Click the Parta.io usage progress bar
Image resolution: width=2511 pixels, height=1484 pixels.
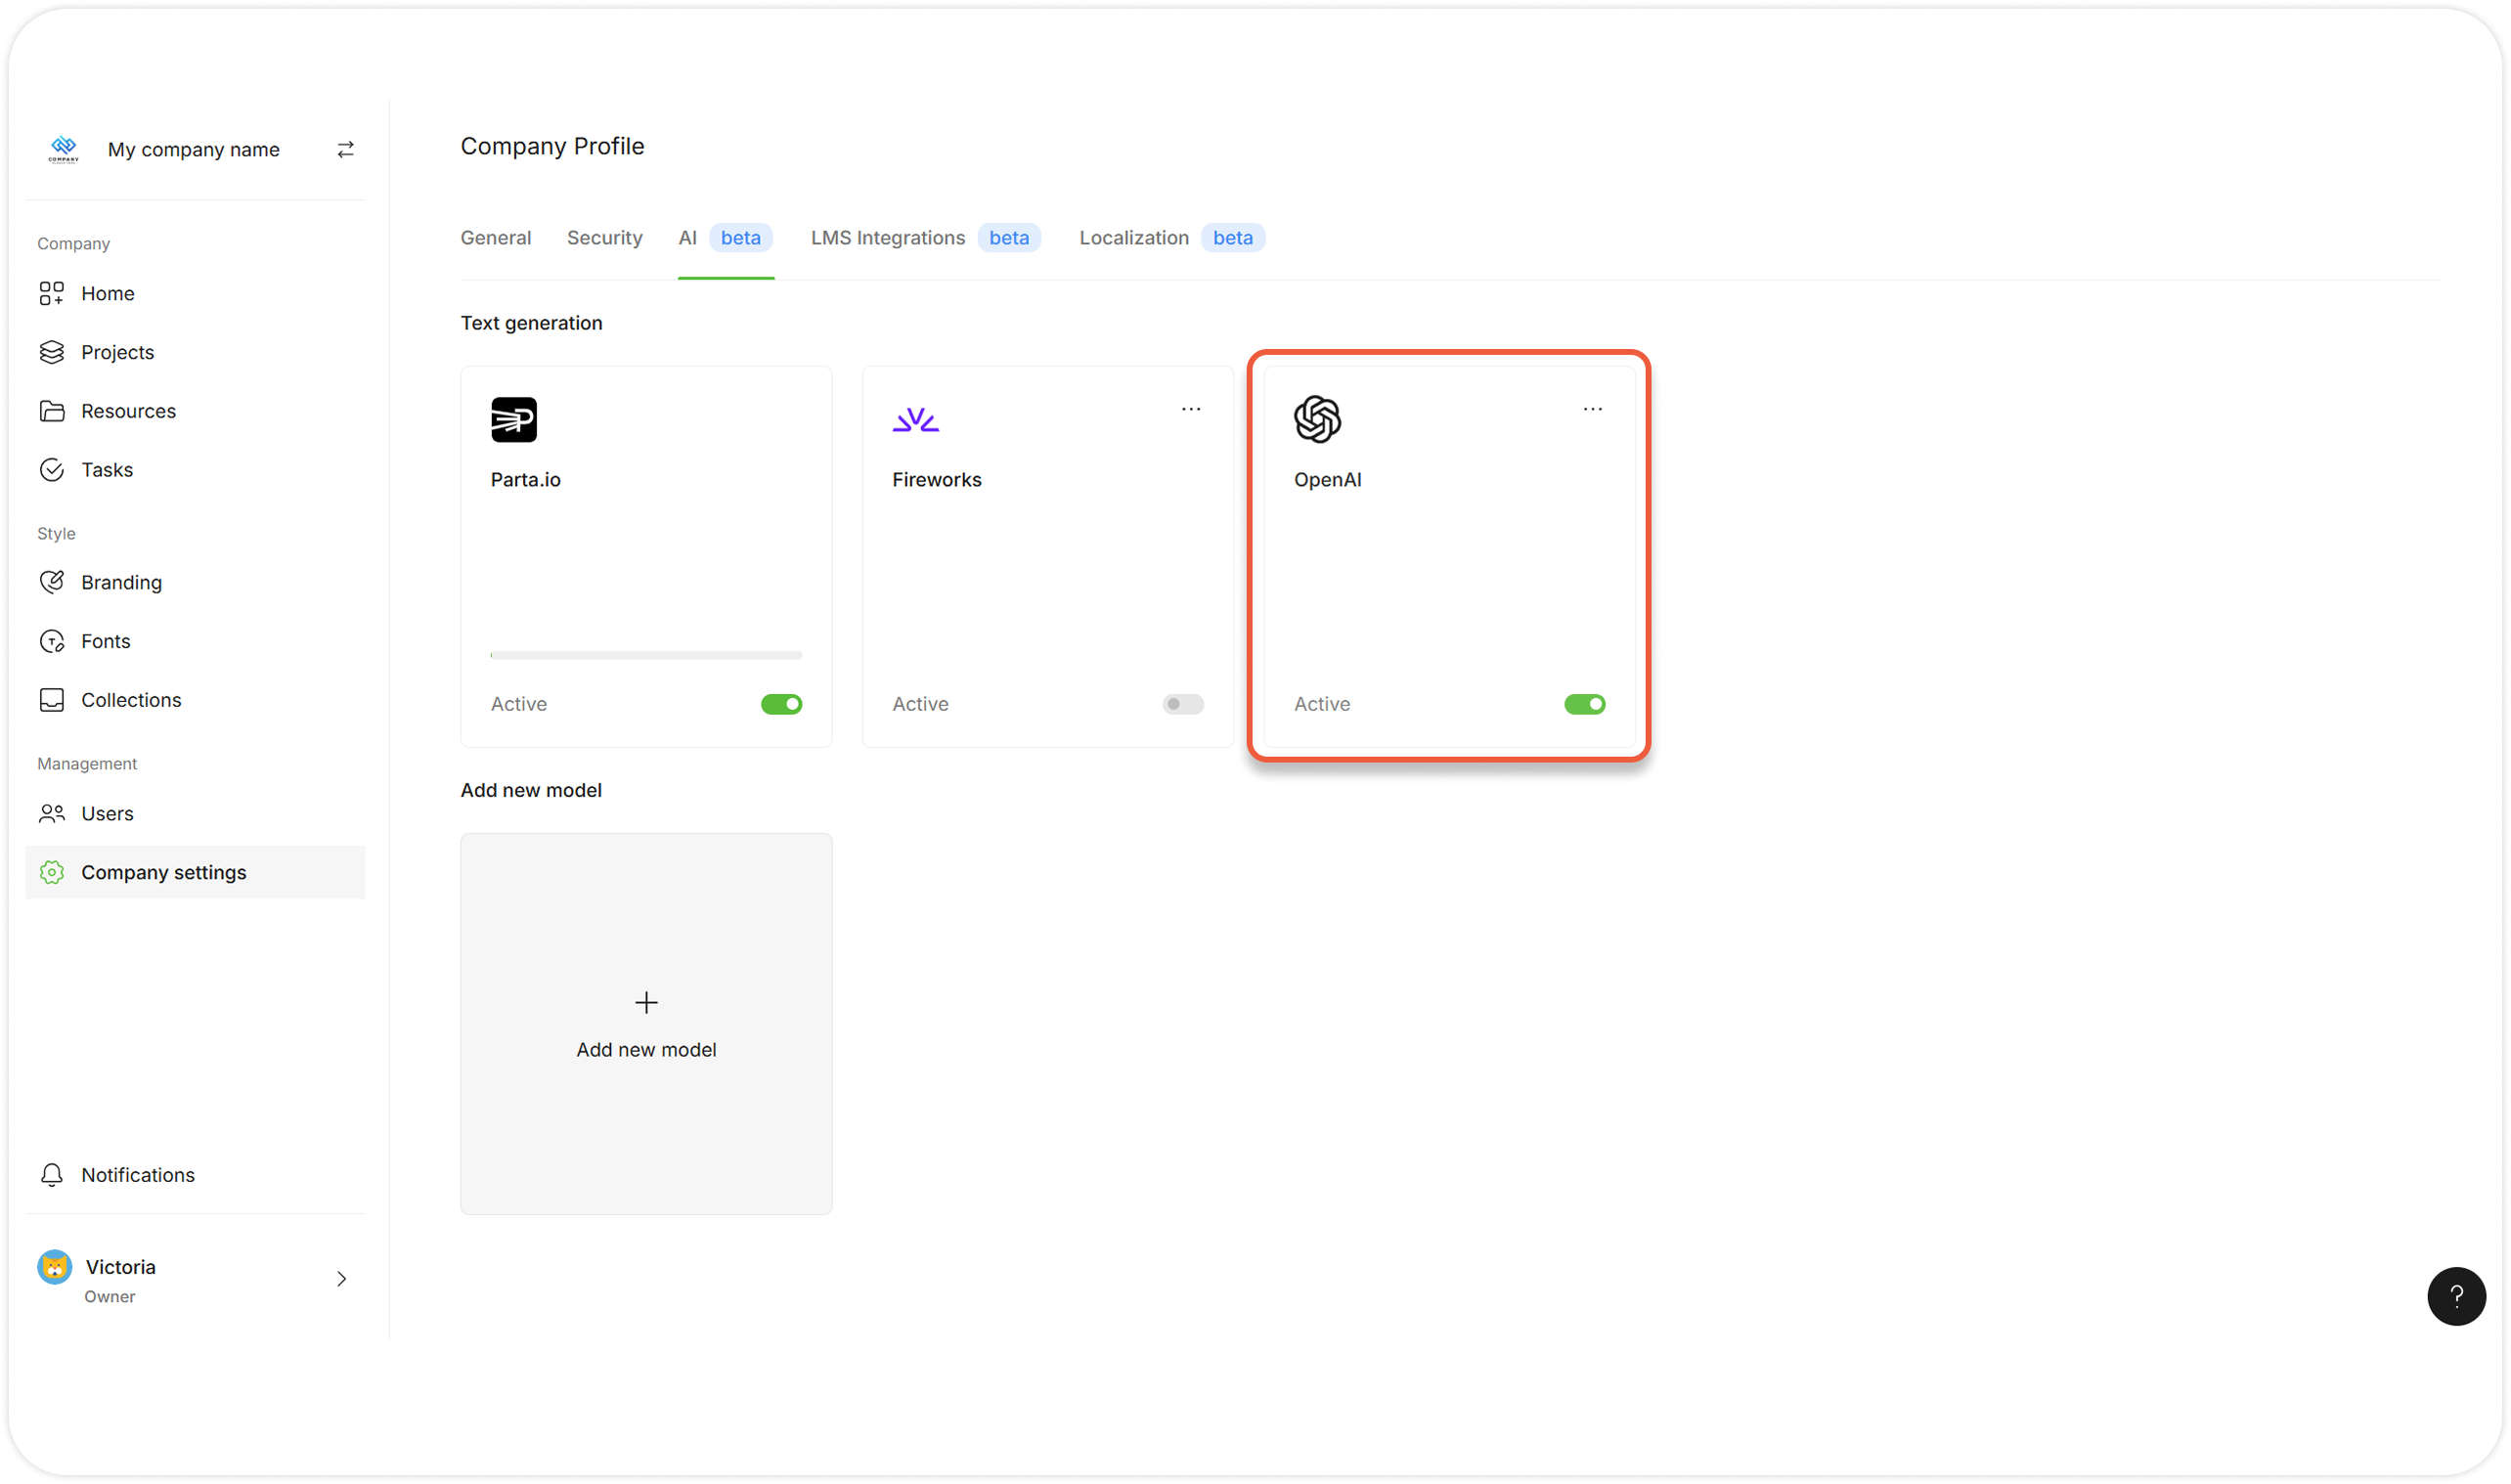(x=646, y=655)
